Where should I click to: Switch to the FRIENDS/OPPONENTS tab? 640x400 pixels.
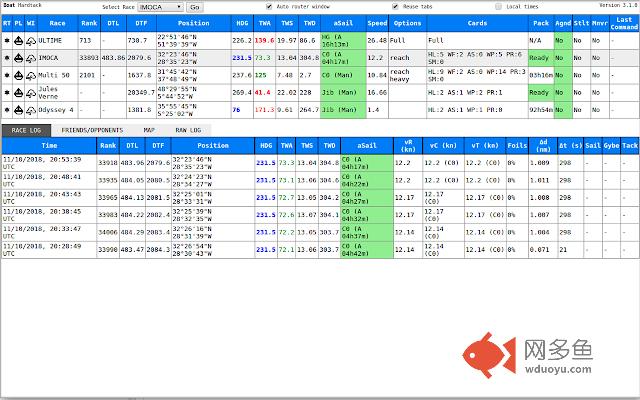[92, 130]
